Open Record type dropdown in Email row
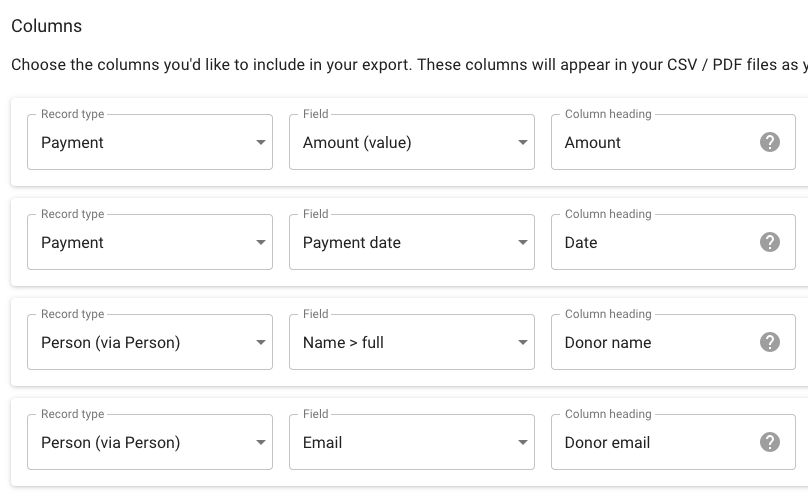The height and width of the screenshot is (499, 808). (x=149, y=442)
